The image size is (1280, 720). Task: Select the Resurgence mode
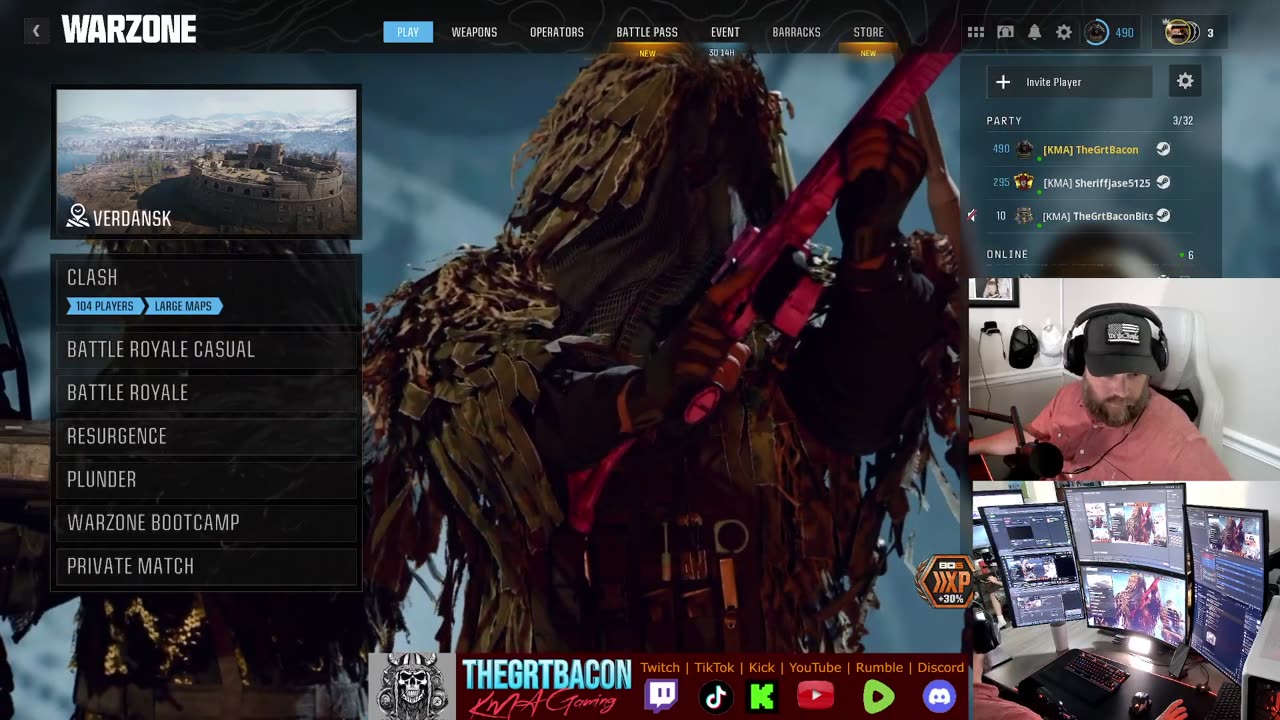pyautogui.click(x=206, y=436)
